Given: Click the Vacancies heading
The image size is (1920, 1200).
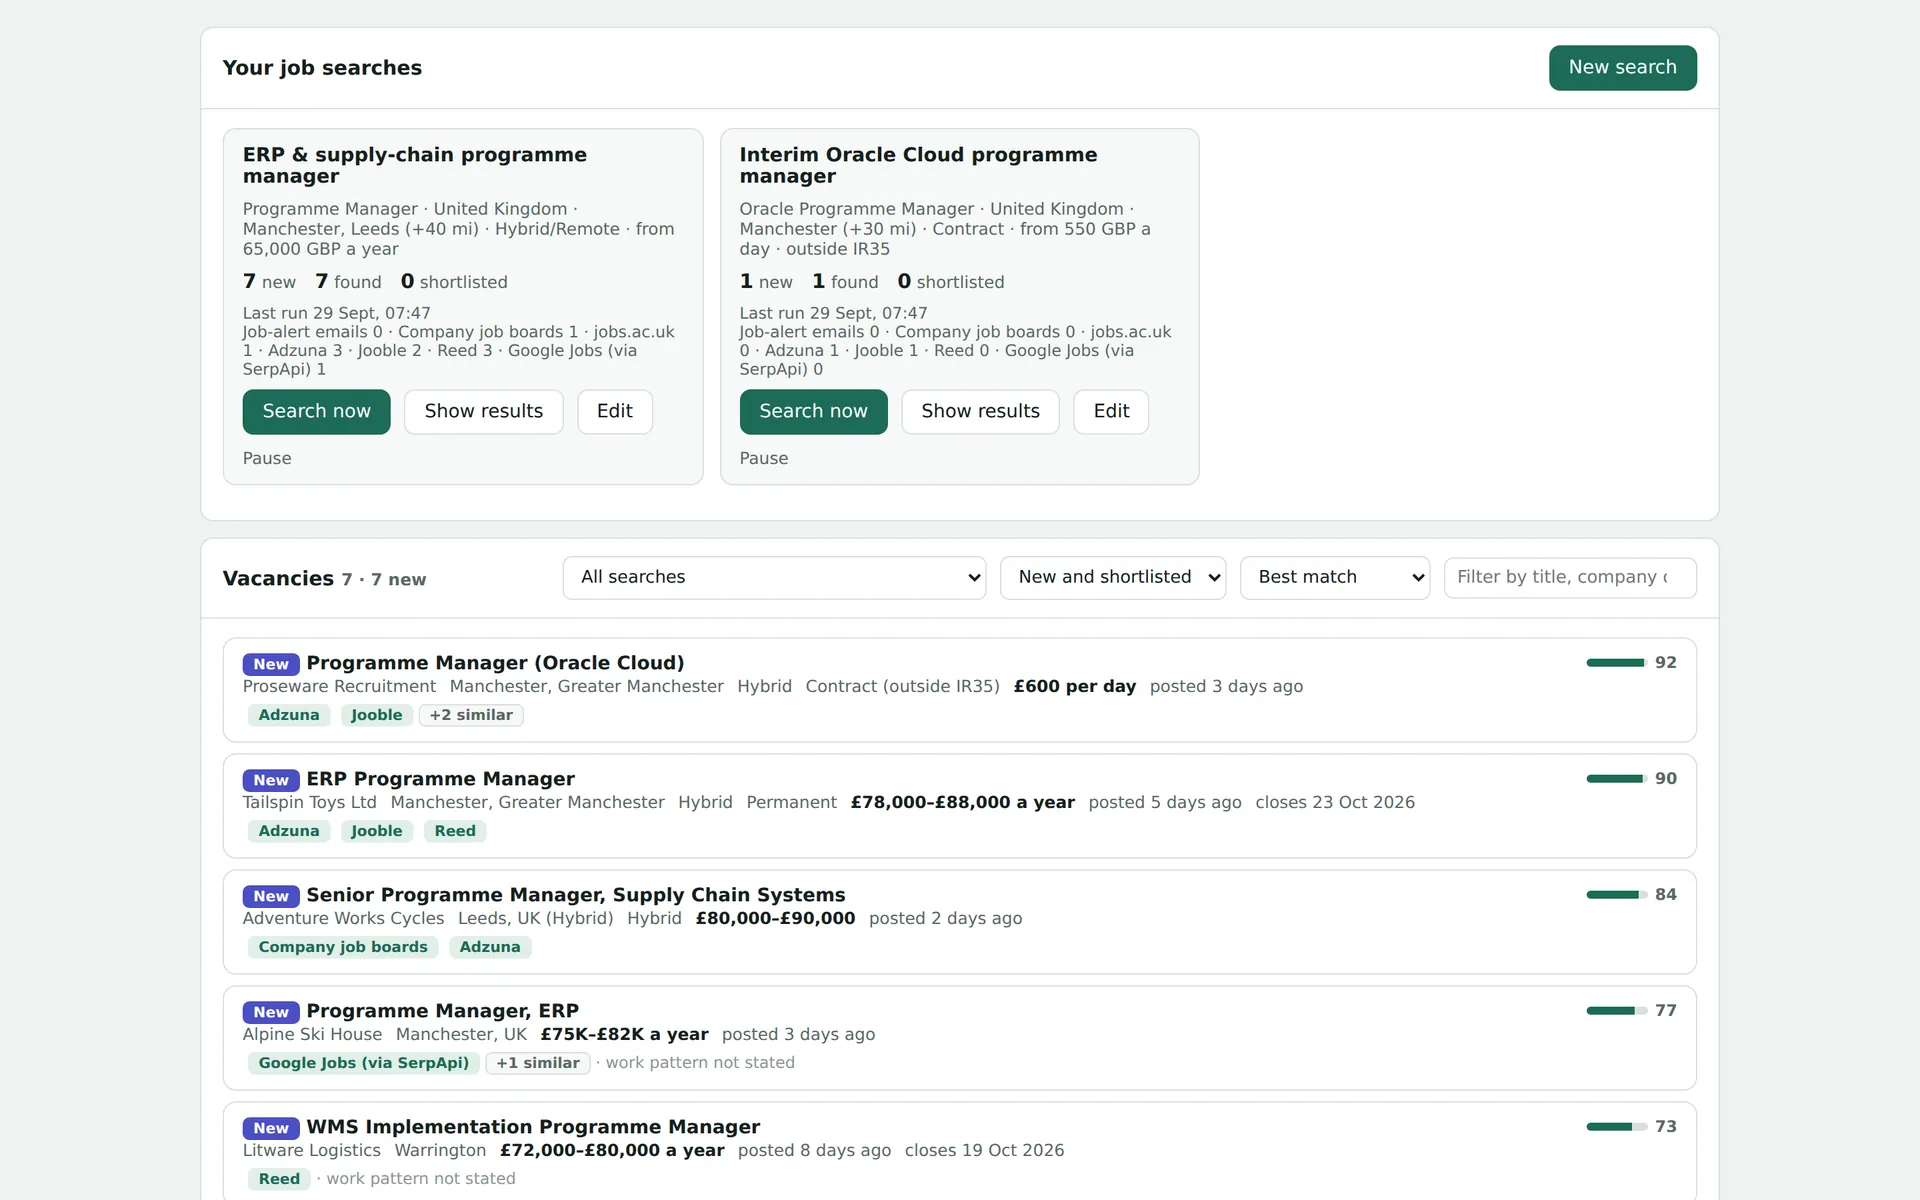Looking at the screenshot, I should click(278, 578).
